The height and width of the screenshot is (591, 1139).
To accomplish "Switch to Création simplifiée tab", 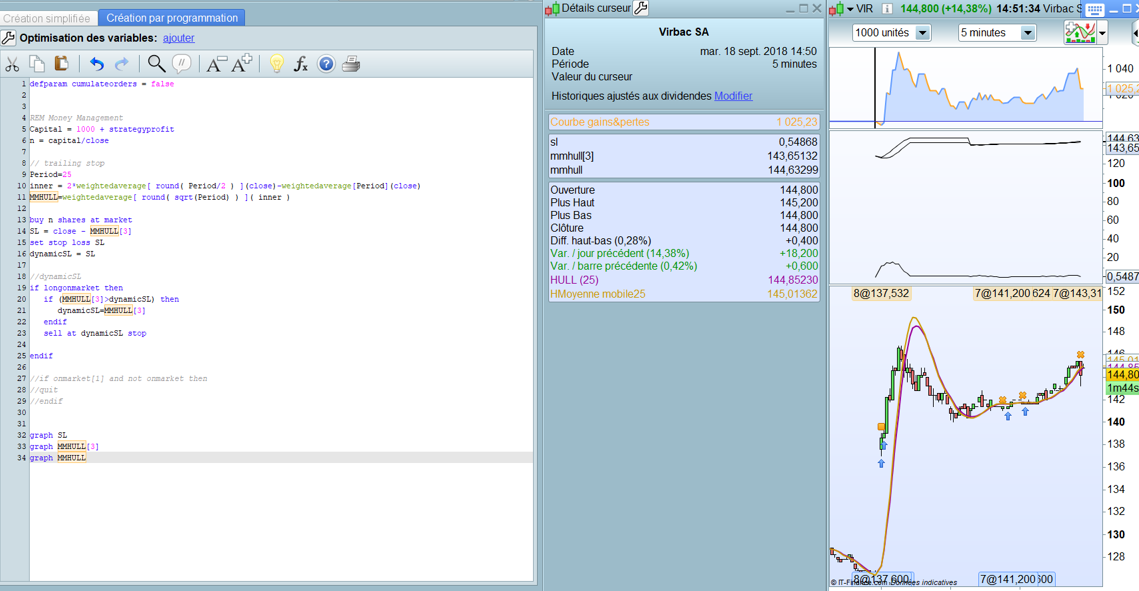I will [x=47, y=18].
